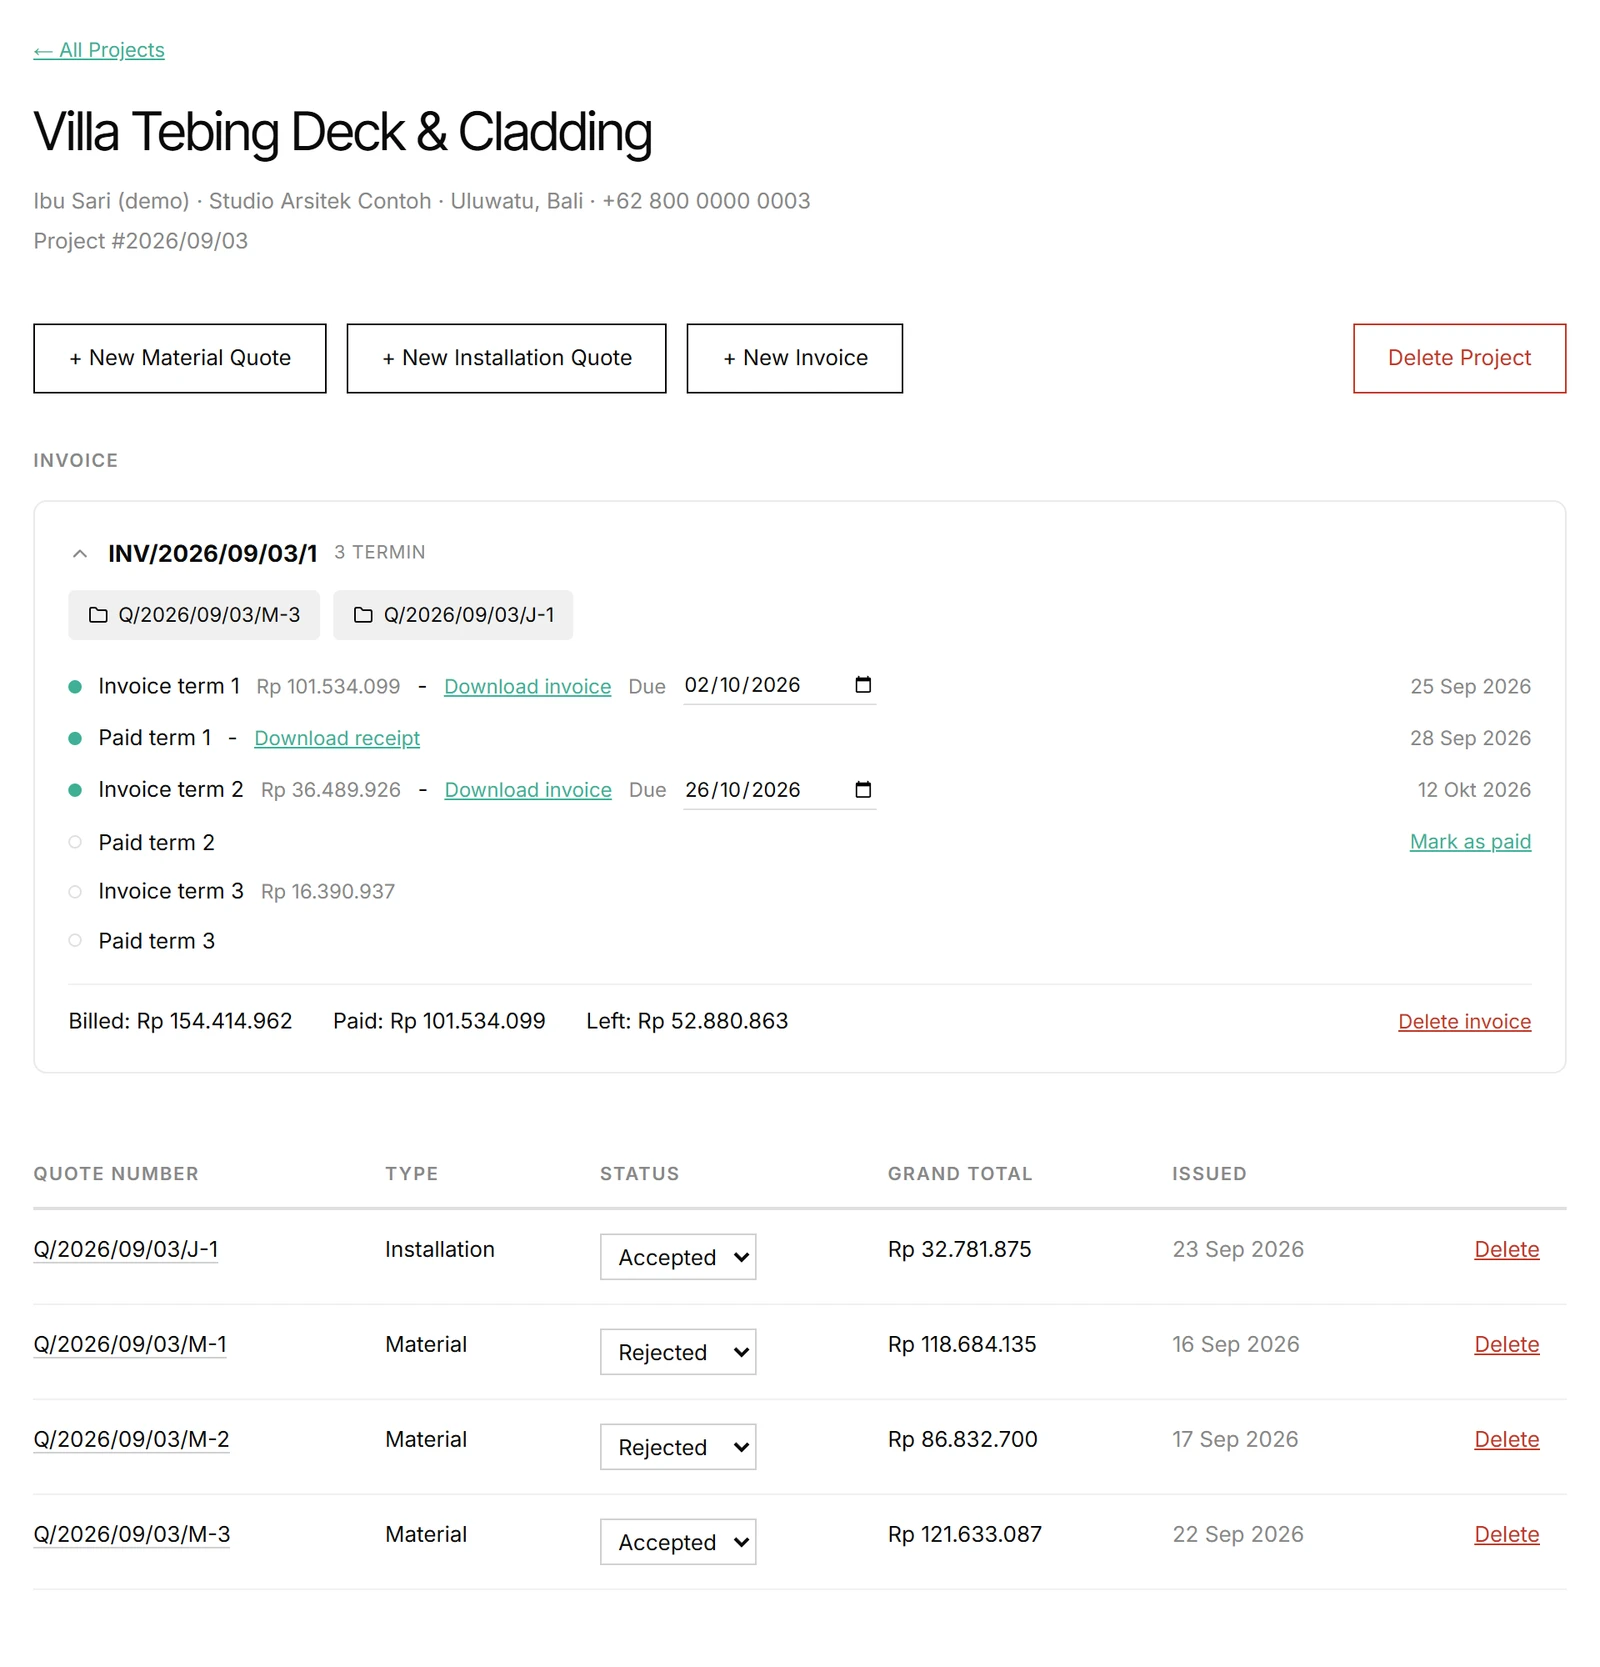
Task: Click the QUOTE NUMBER column header
Action: tap(116, 1174)
